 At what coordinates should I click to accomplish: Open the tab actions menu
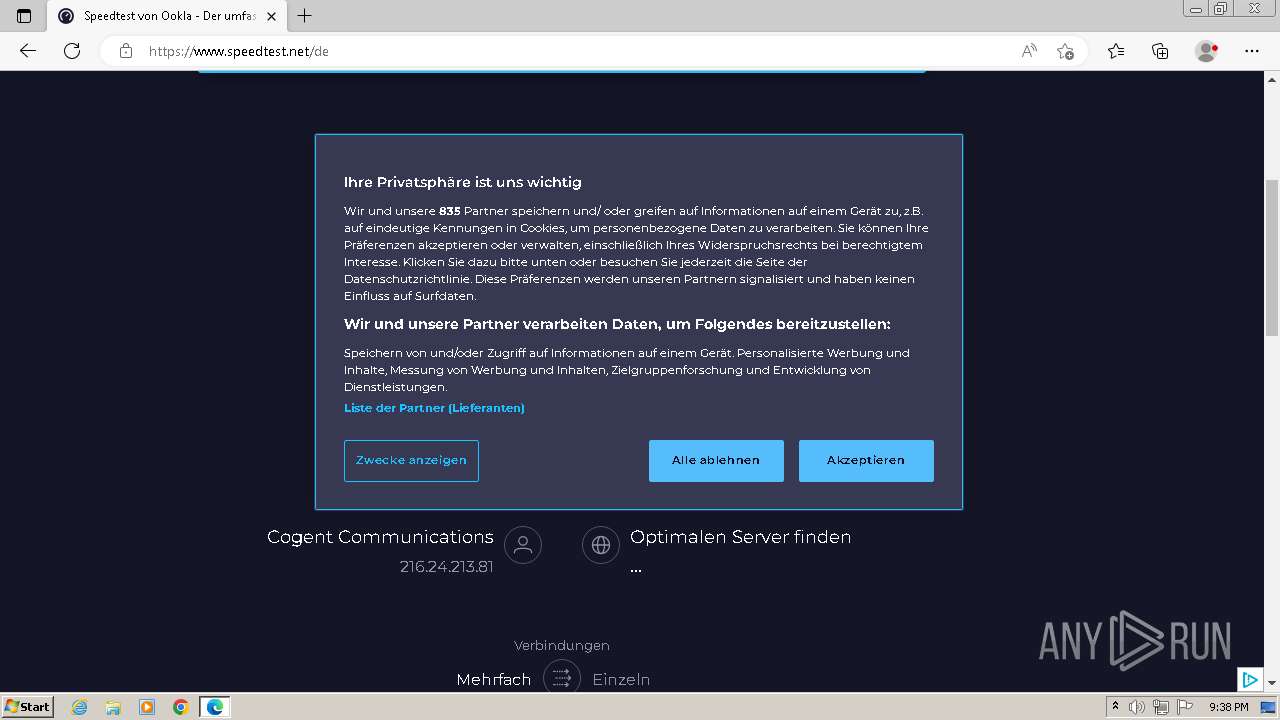coord(24,15)
